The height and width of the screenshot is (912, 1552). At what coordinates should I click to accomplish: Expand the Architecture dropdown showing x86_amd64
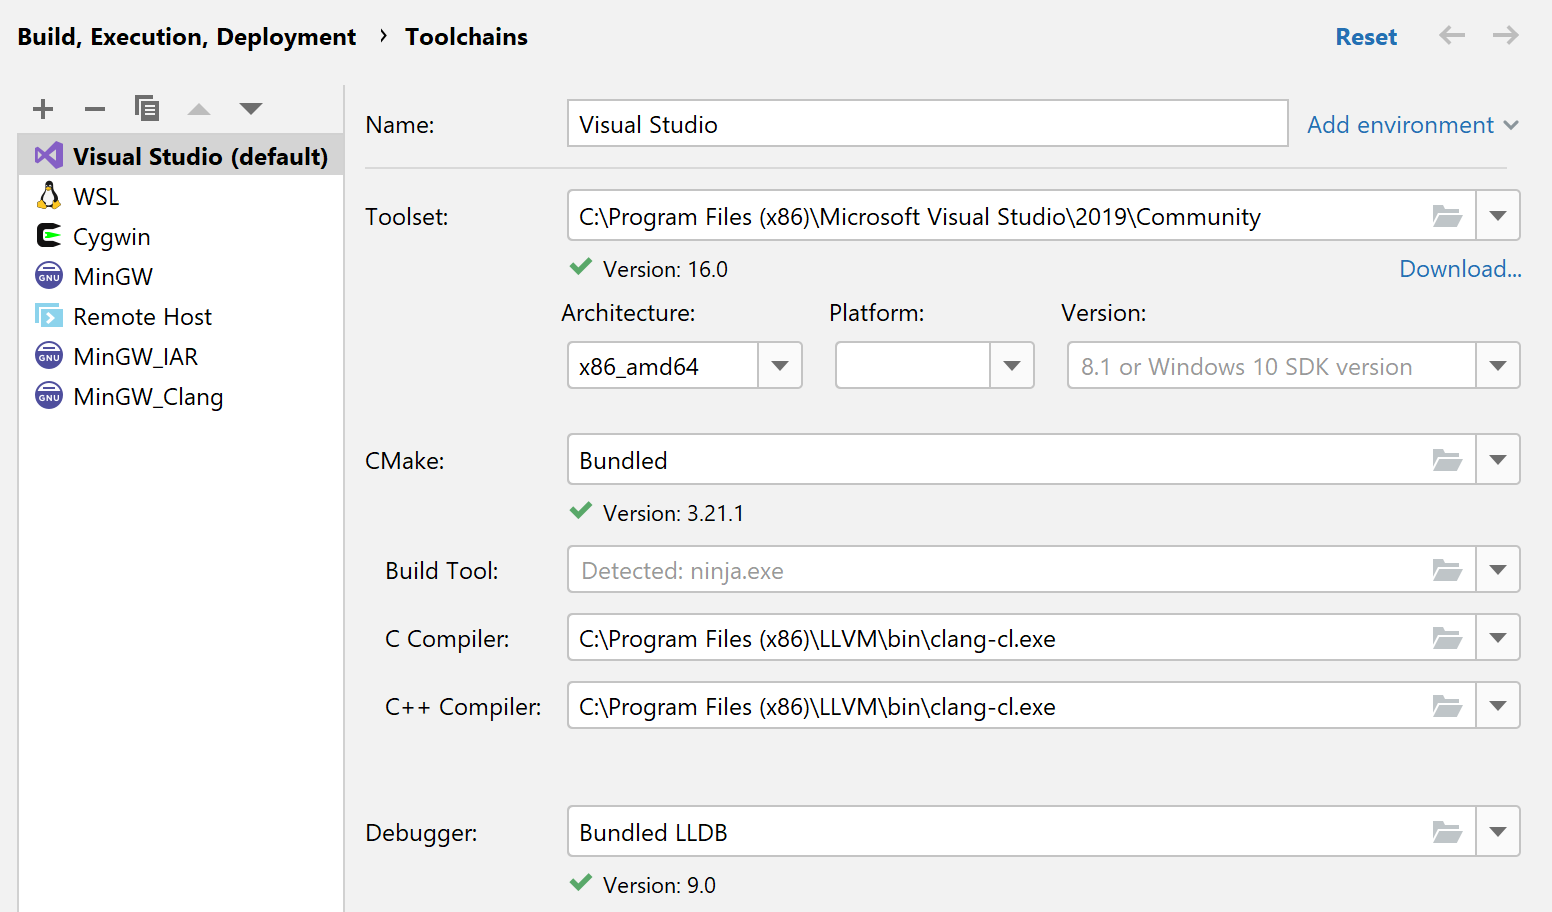click(779, 365)
